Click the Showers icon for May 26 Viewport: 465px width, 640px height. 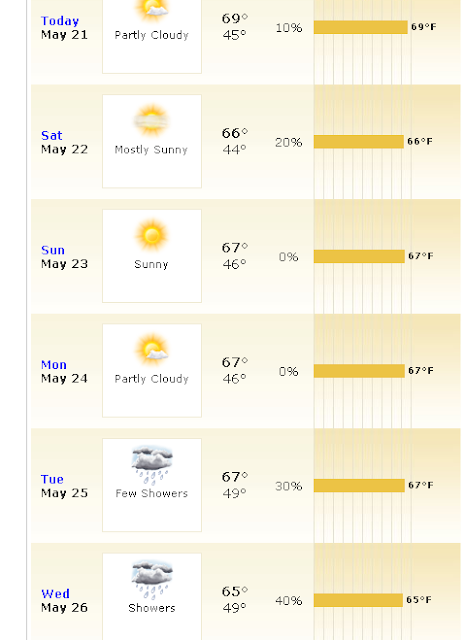152,579
